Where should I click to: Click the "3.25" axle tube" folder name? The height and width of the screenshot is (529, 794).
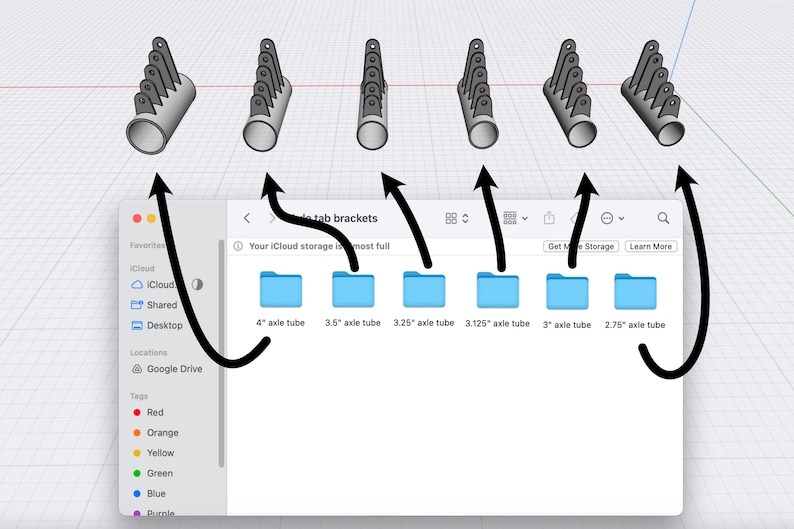(x=424, y=323)
